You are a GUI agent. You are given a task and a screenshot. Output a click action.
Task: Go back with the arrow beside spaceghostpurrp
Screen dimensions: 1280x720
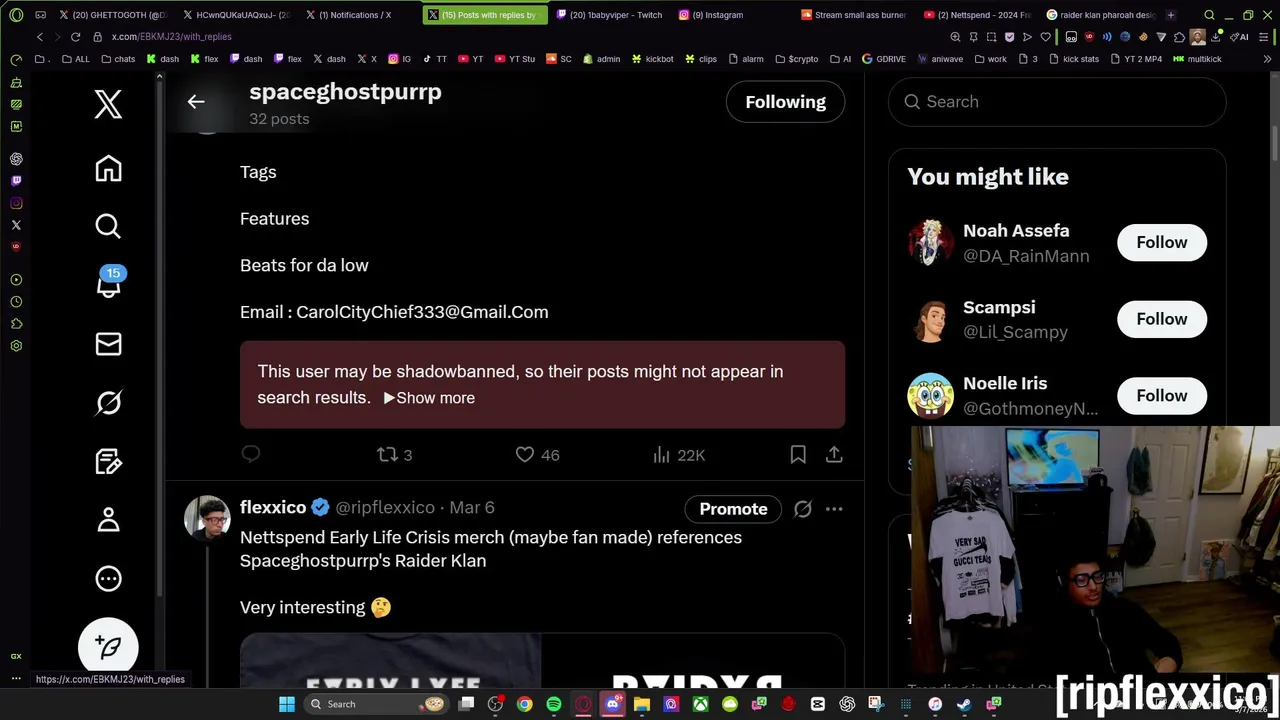point(196,101)
